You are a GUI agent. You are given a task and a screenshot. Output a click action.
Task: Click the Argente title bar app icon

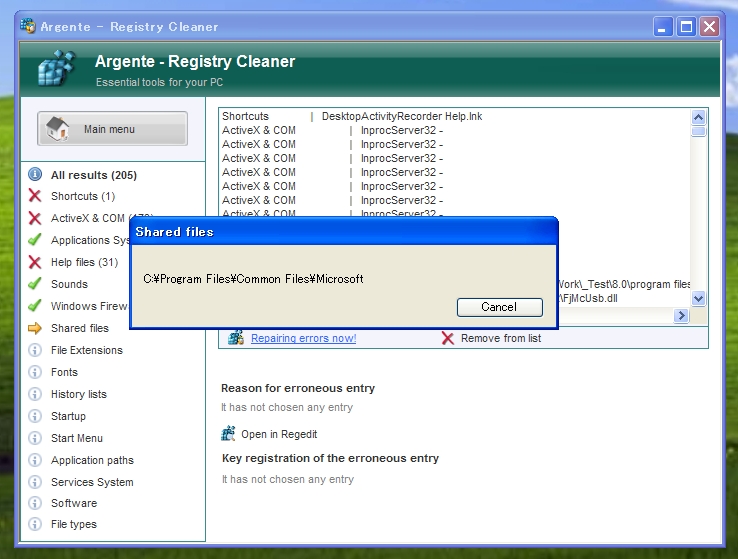click(x=28, y=26)
